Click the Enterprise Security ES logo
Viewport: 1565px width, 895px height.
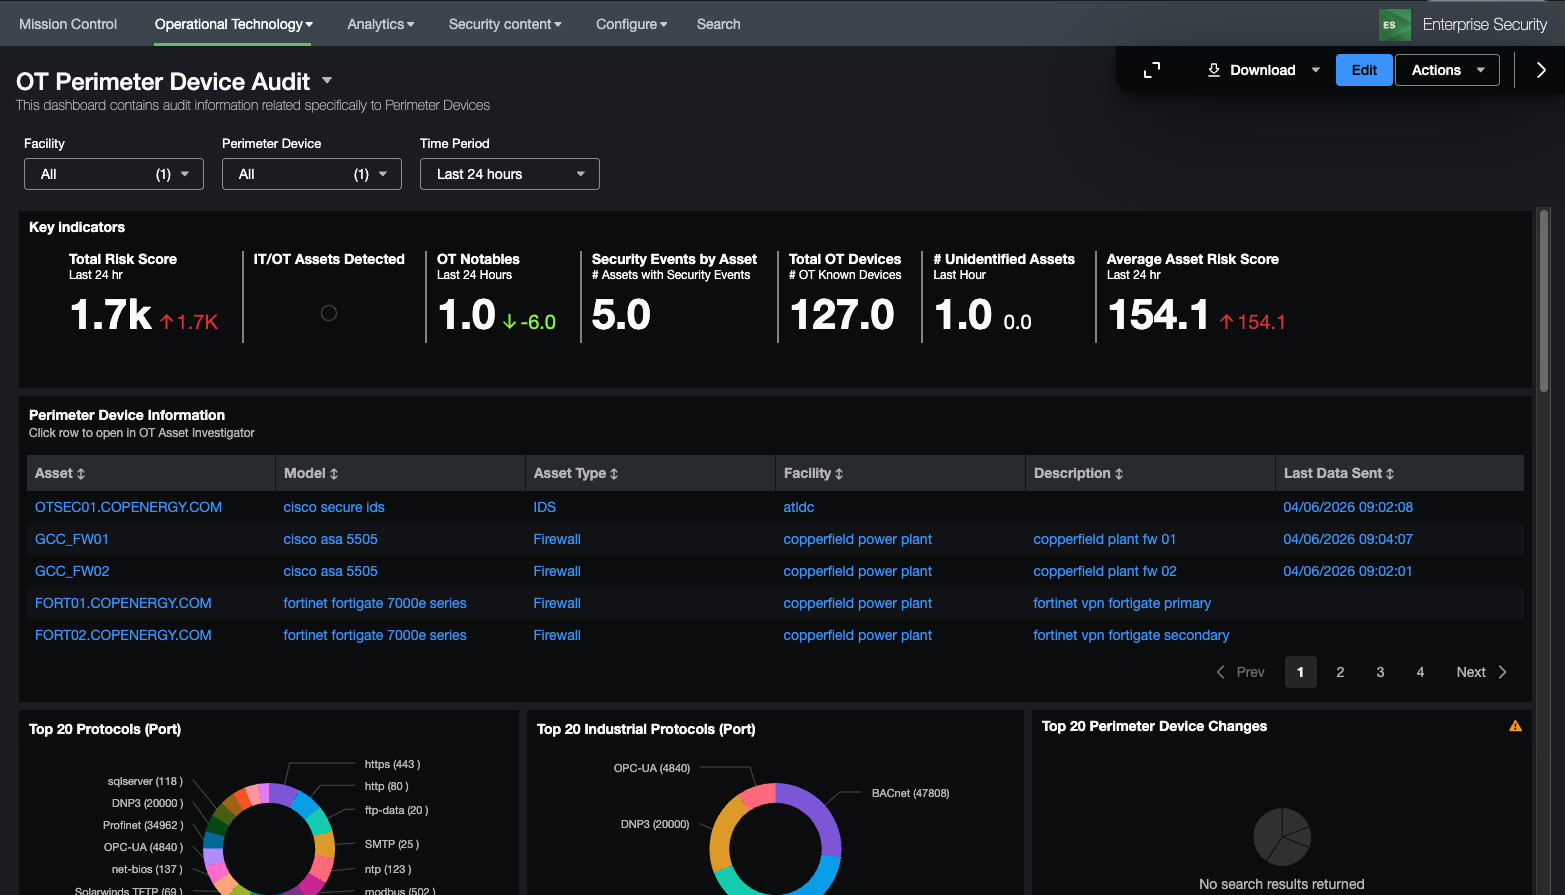pyautogui.click(x=1394, y=25)
